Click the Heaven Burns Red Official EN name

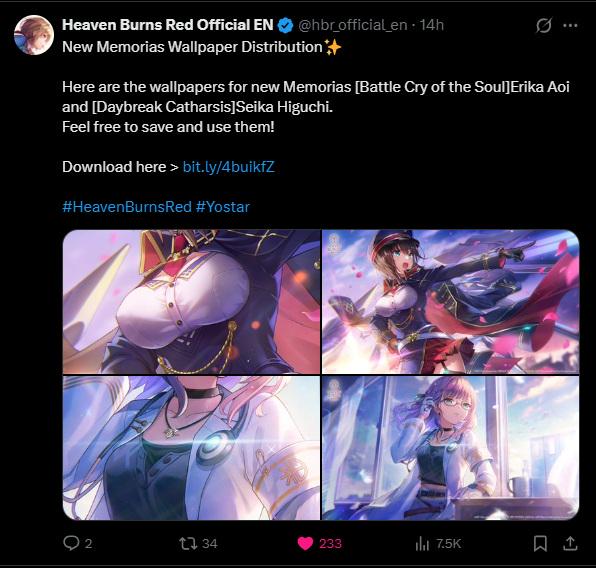168,25
